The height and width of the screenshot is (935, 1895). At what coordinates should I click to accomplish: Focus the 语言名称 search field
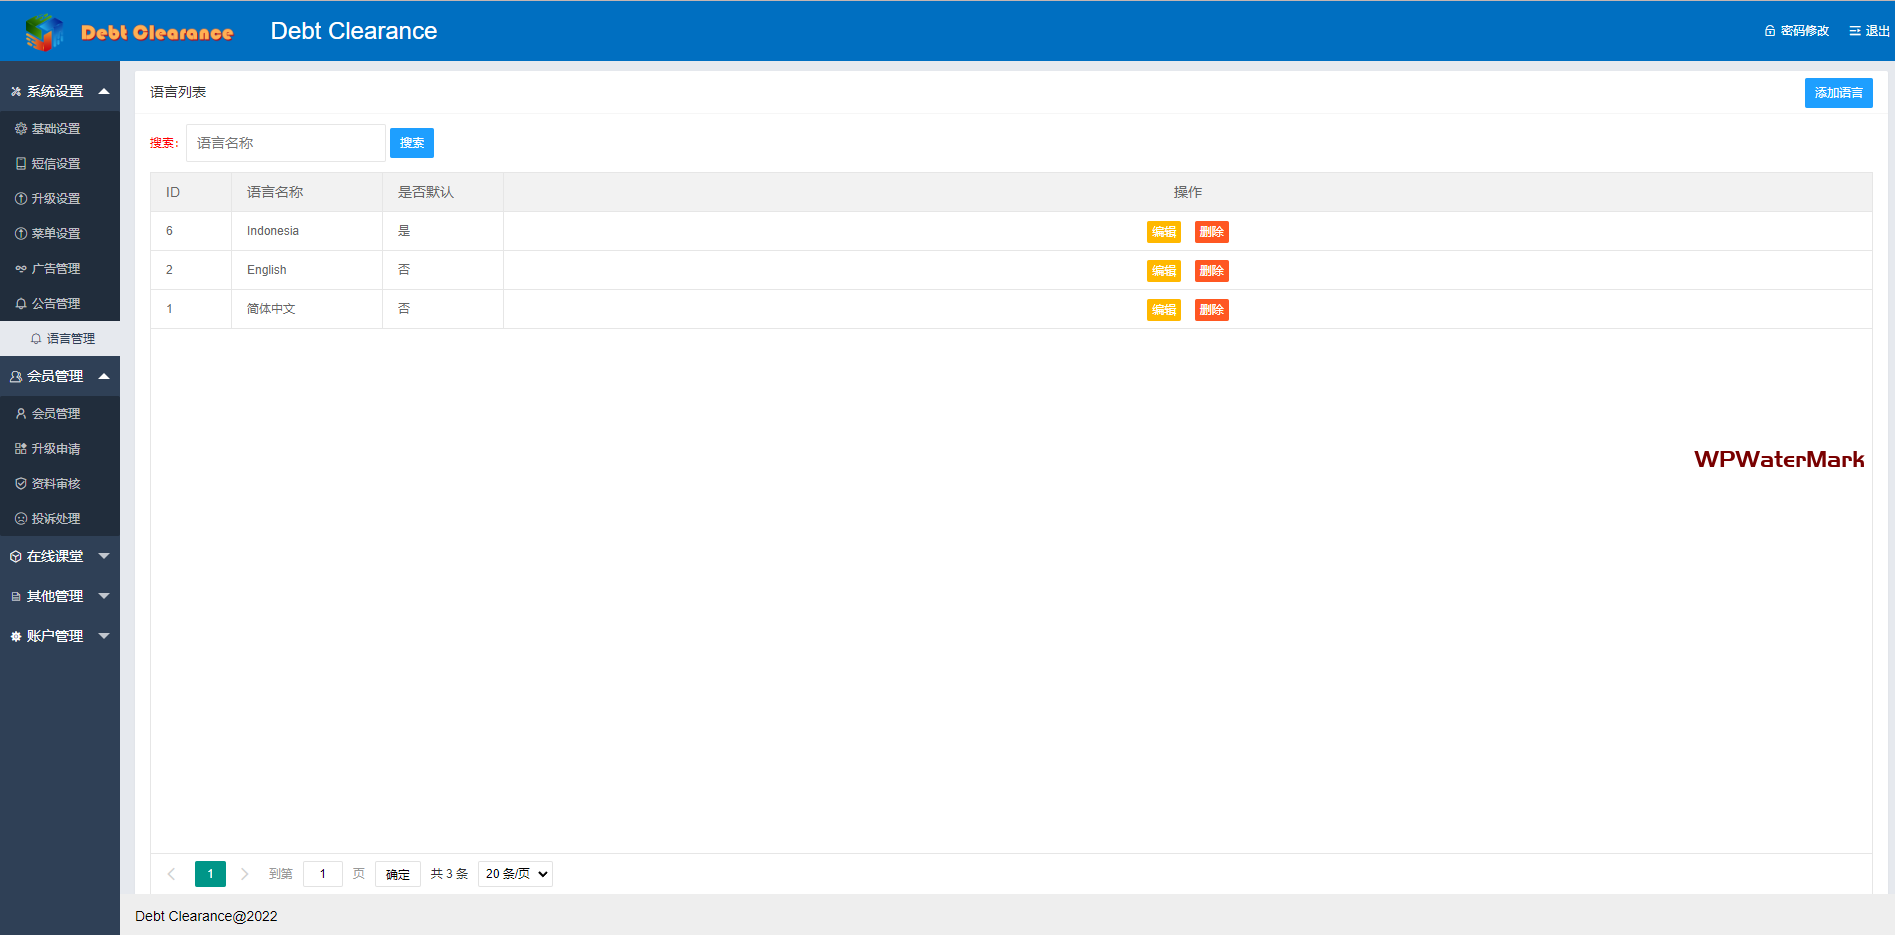[285, 143]
